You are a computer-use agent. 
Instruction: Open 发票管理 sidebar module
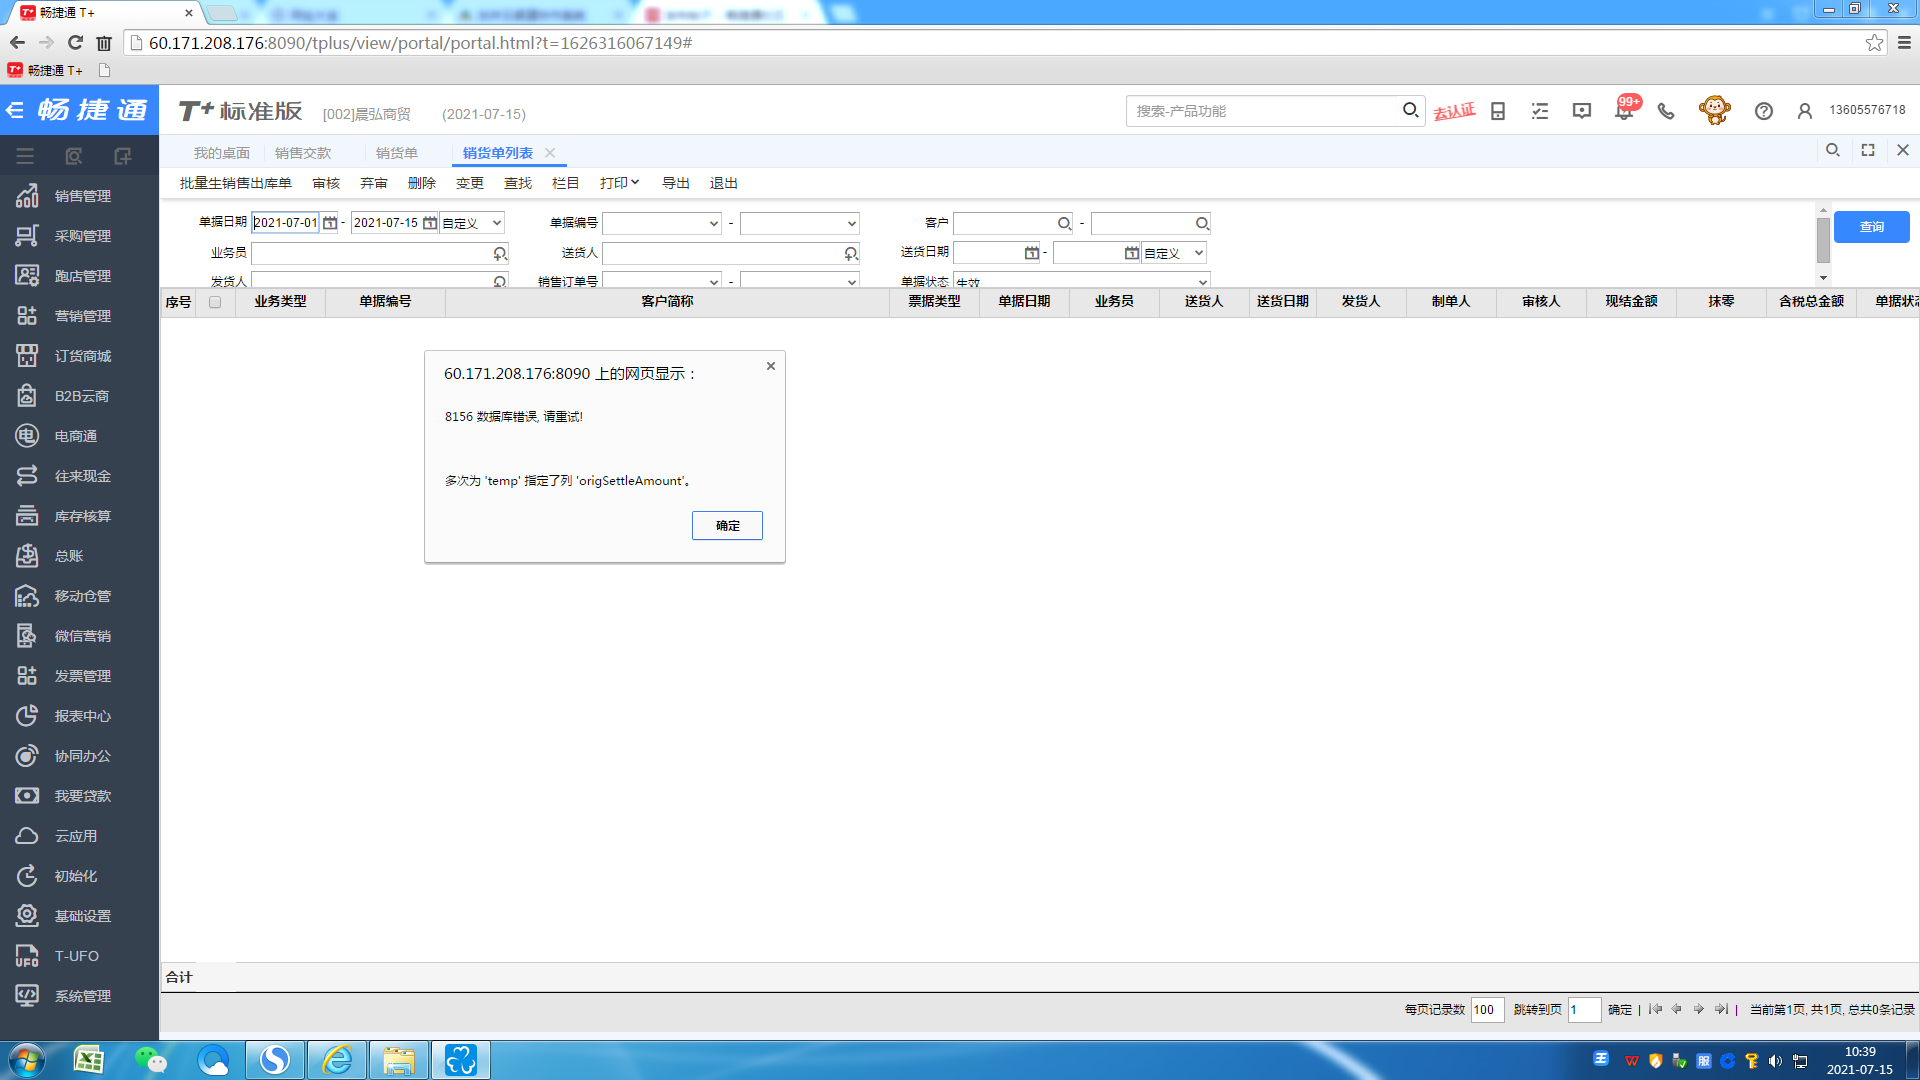[x=80, y=676]
